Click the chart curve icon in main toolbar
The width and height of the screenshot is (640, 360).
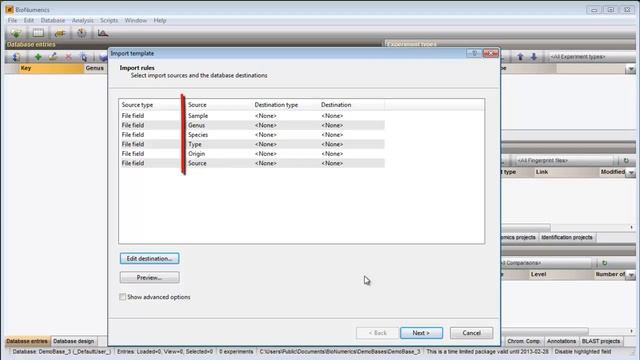[x=102, y=33]
